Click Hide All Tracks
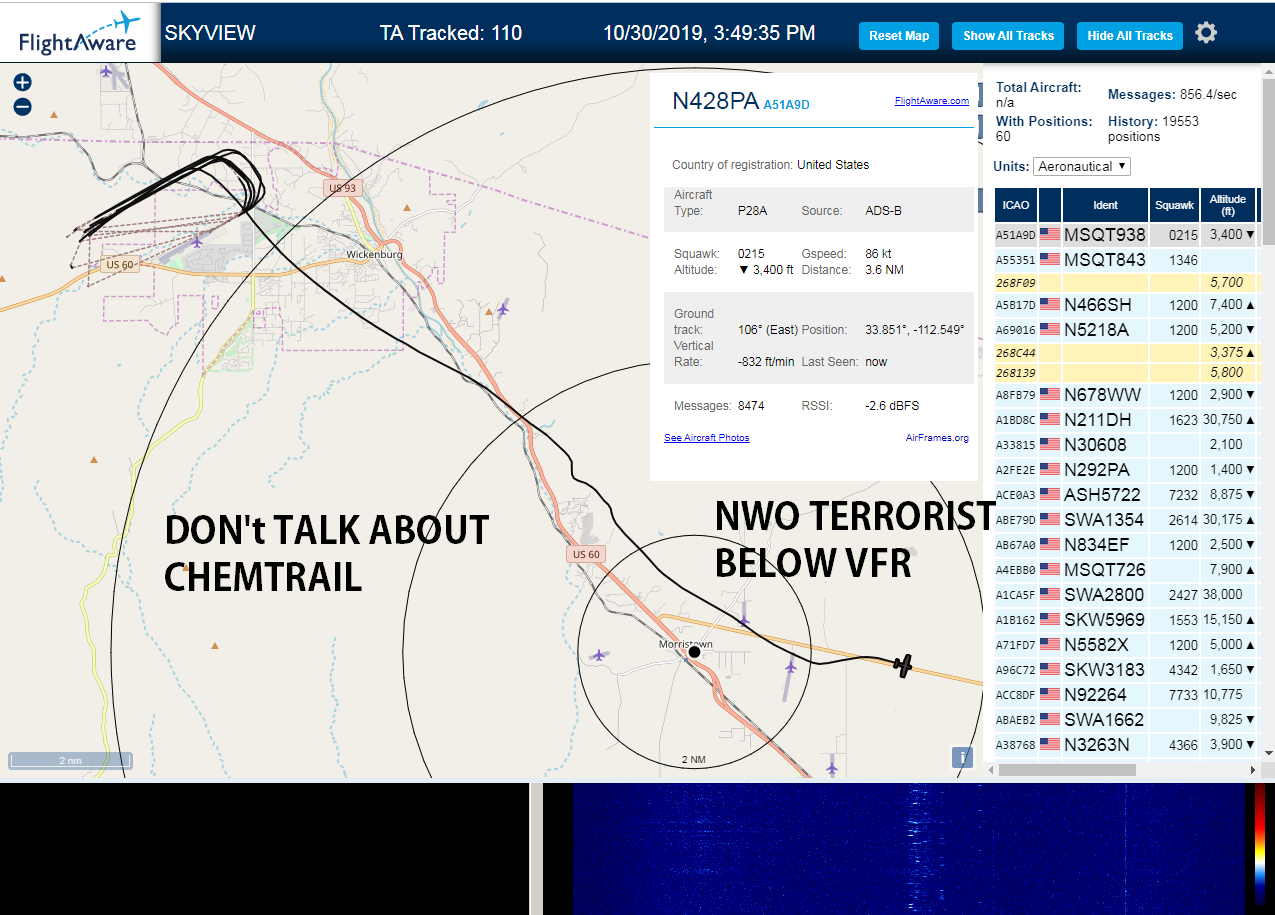The height and width of the screenshot is (915, 1275). [1130, 36]
